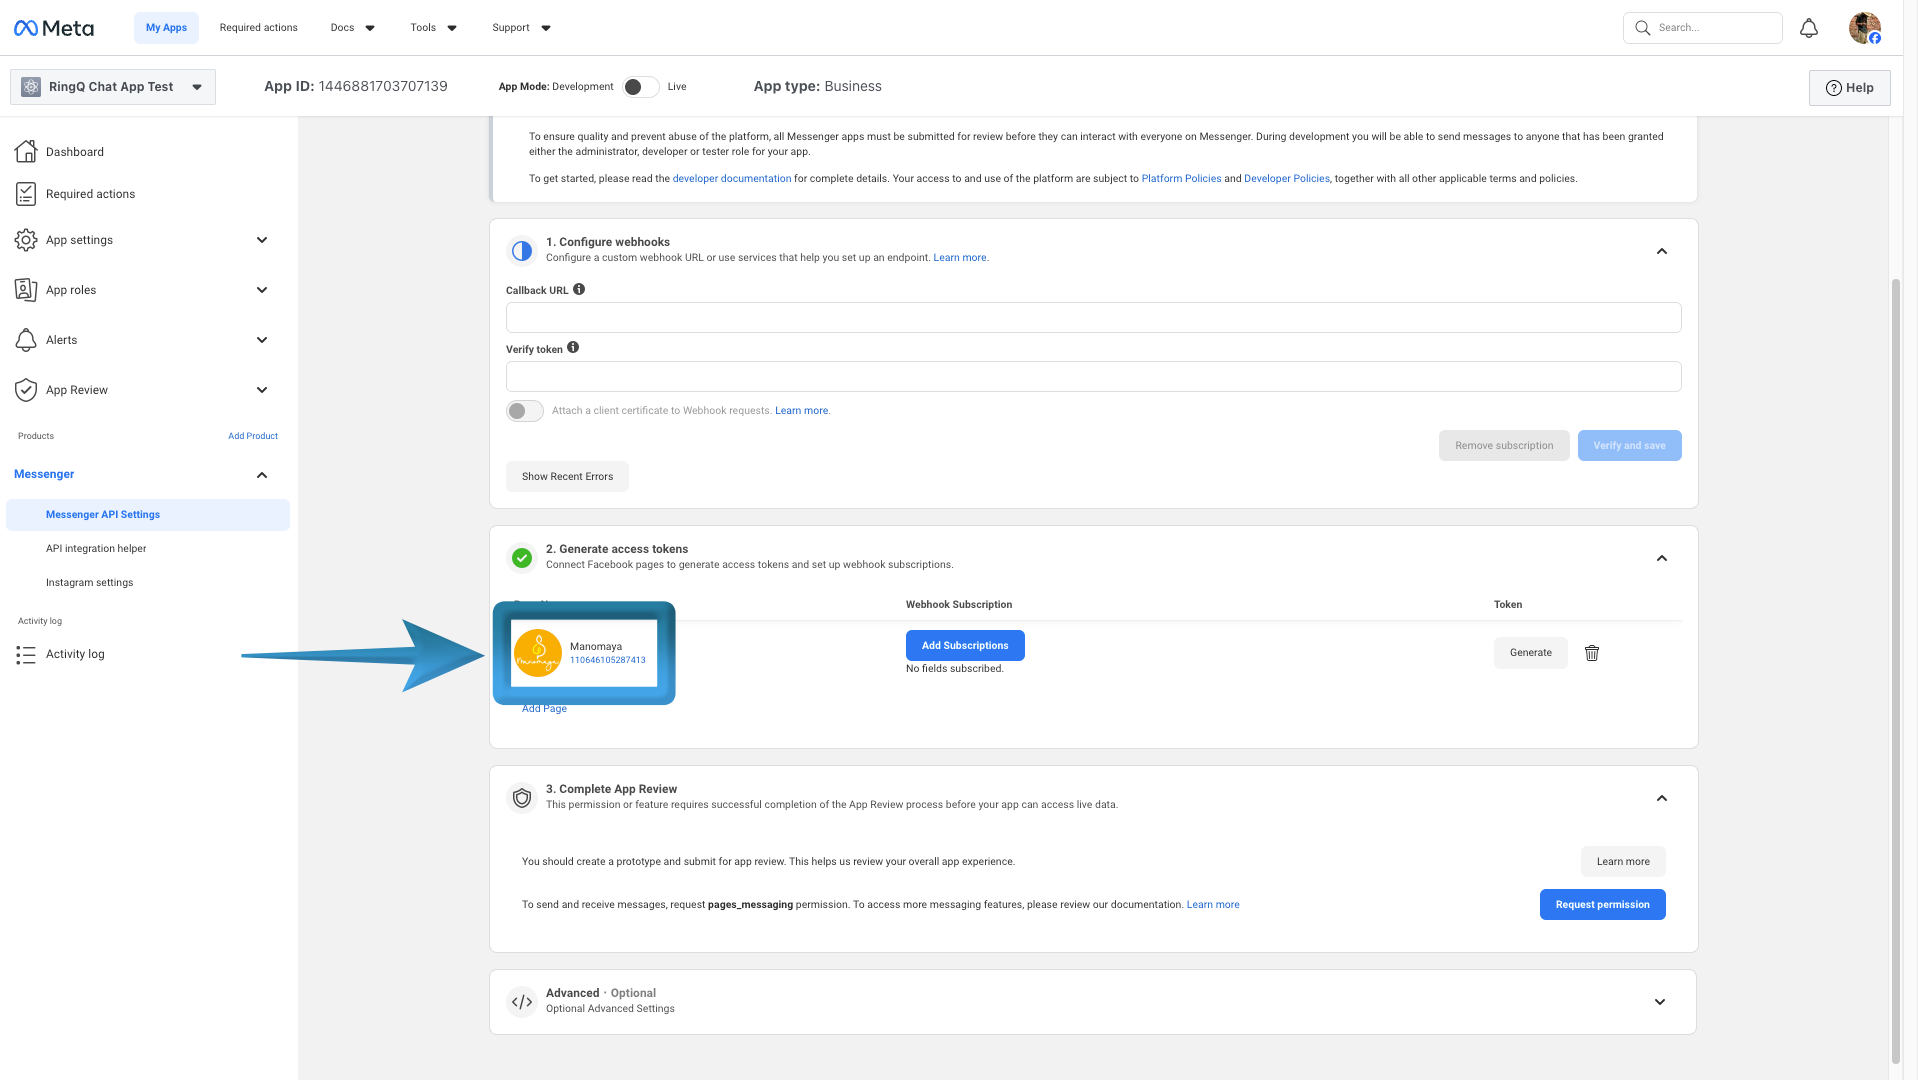Image resolution: width=1918 pixels, height=1080 pixels.
Task: Enable client certificate for Webhook requests
Action: (x=525, y=411)
